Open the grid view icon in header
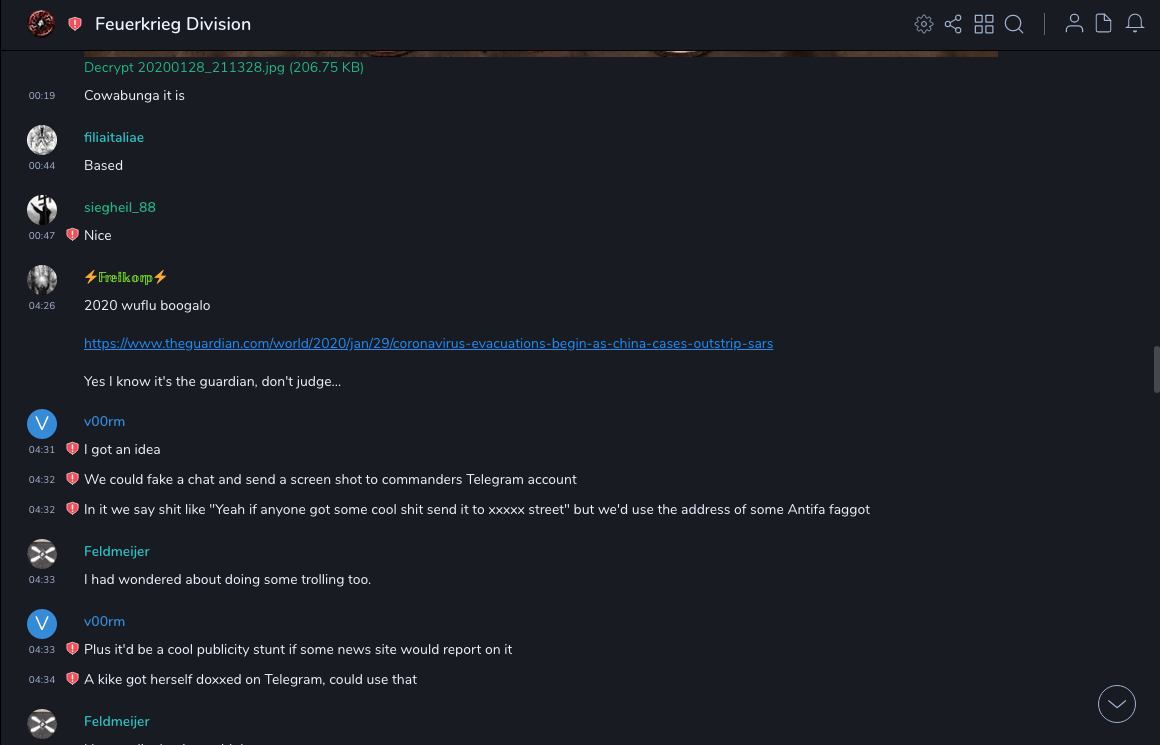1160x745 pixels. click(x=984, y=24)
